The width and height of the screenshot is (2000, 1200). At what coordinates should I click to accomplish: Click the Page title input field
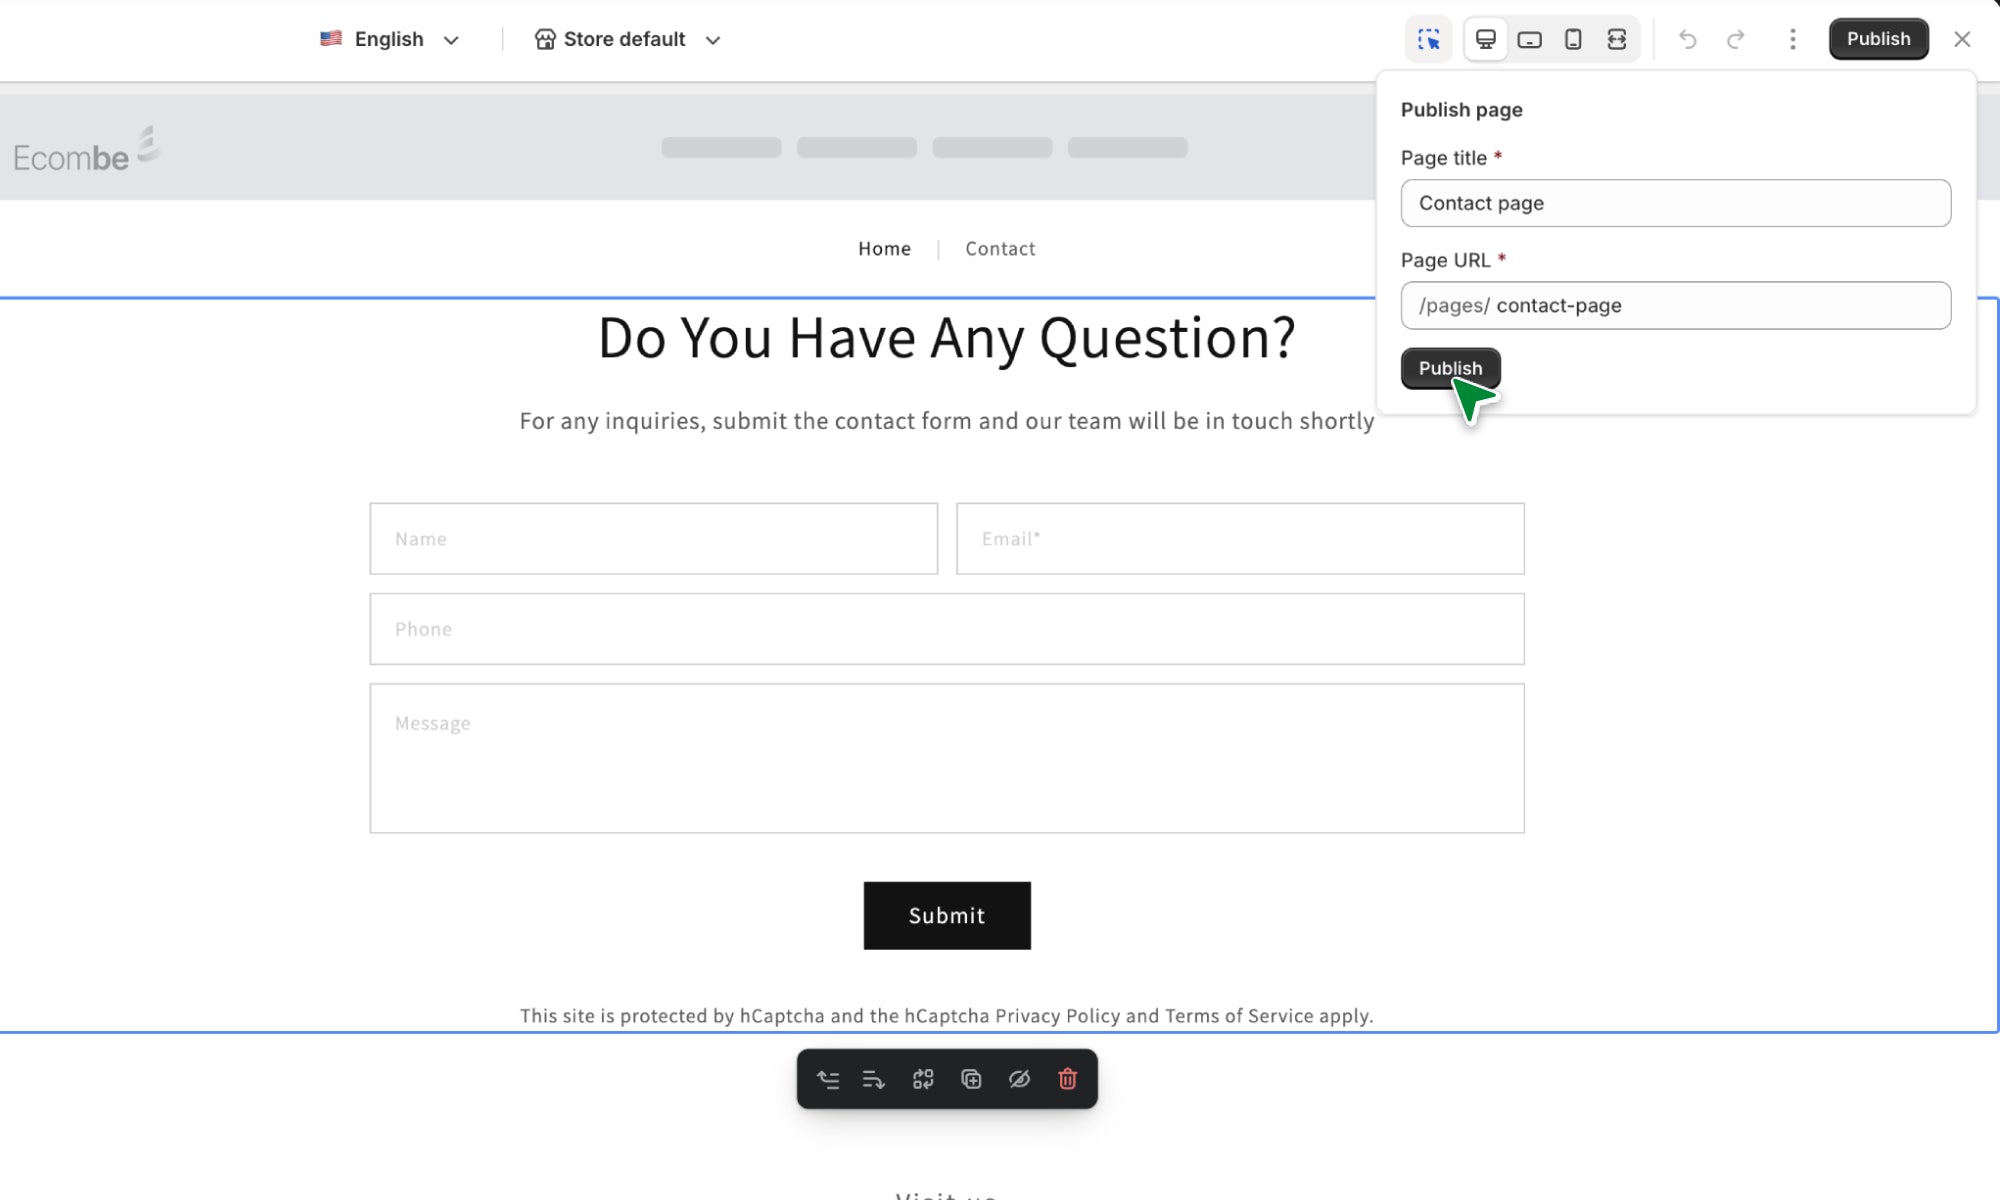pos(1675,203)
